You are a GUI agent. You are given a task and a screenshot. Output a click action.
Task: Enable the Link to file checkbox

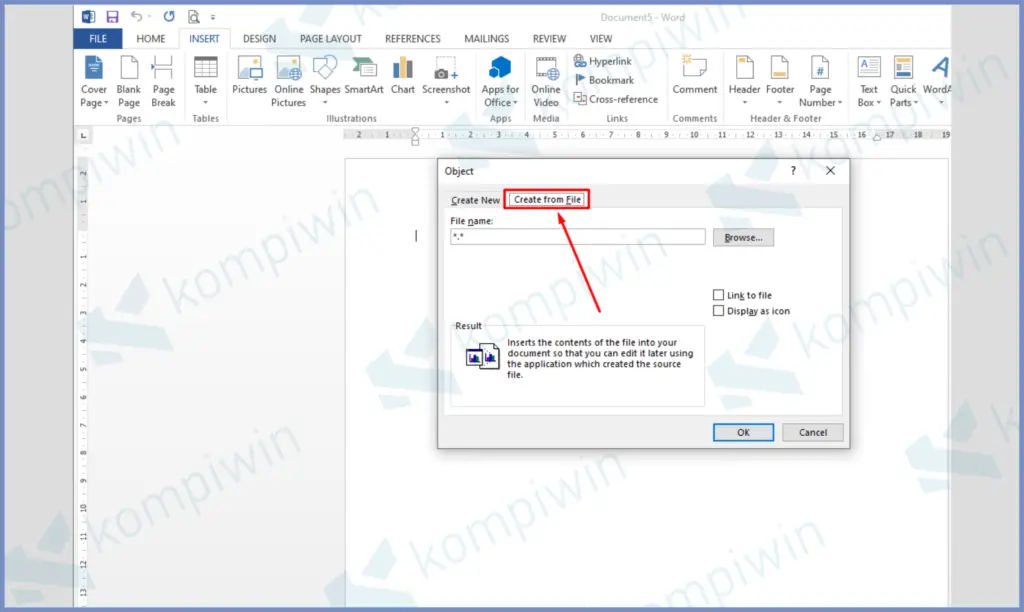tap(717, 295)
